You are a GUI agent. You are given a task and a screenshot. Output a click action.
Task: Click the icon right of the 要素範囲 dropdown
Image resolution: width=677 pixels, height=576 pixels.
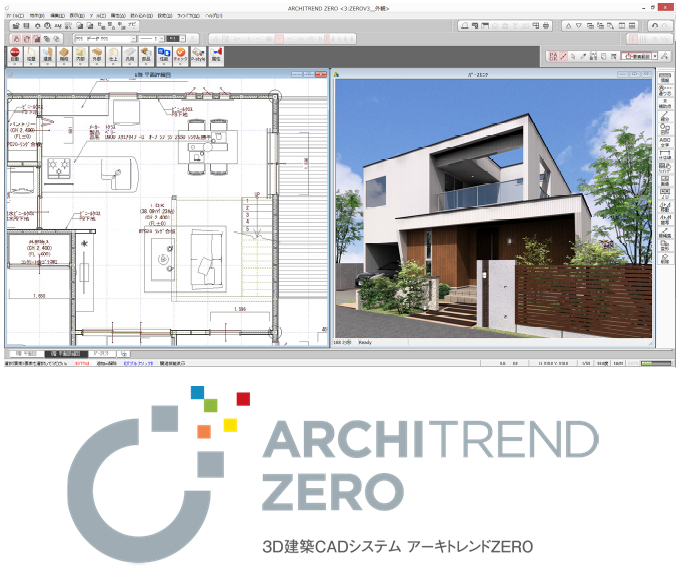click(x=664, y=56)
